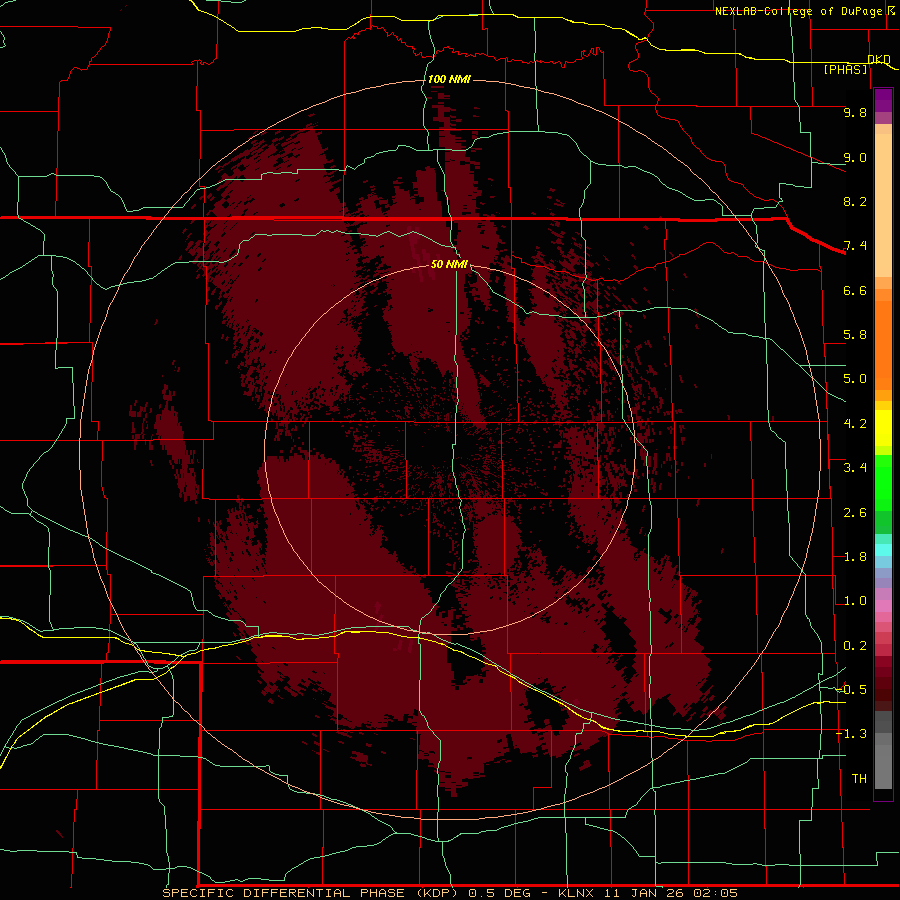Click the pink swatch near 1.0 on colorbar

click(x=883, y=606)
